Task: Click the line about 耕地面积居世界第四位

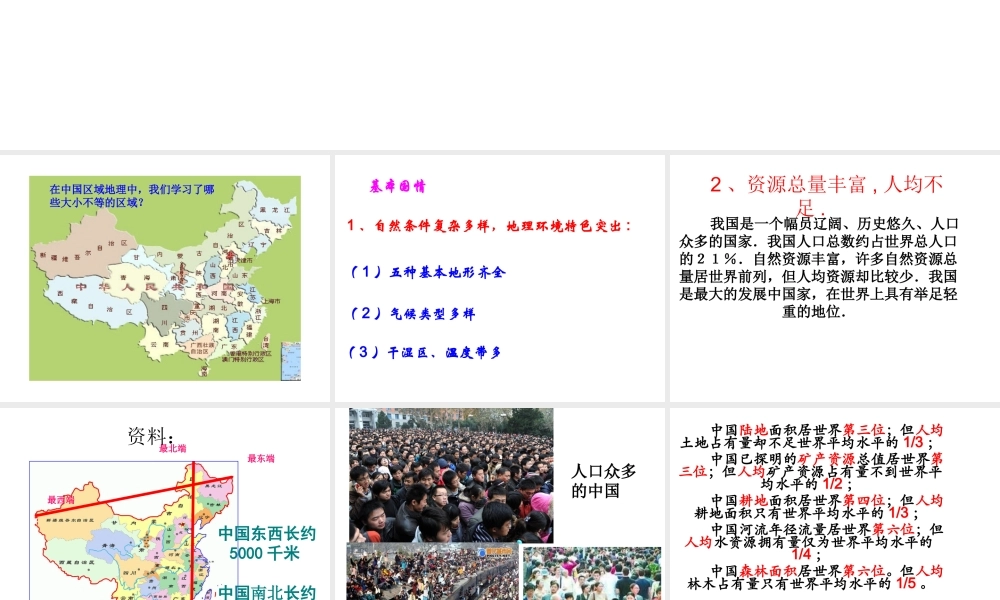Action: (818, 507)
